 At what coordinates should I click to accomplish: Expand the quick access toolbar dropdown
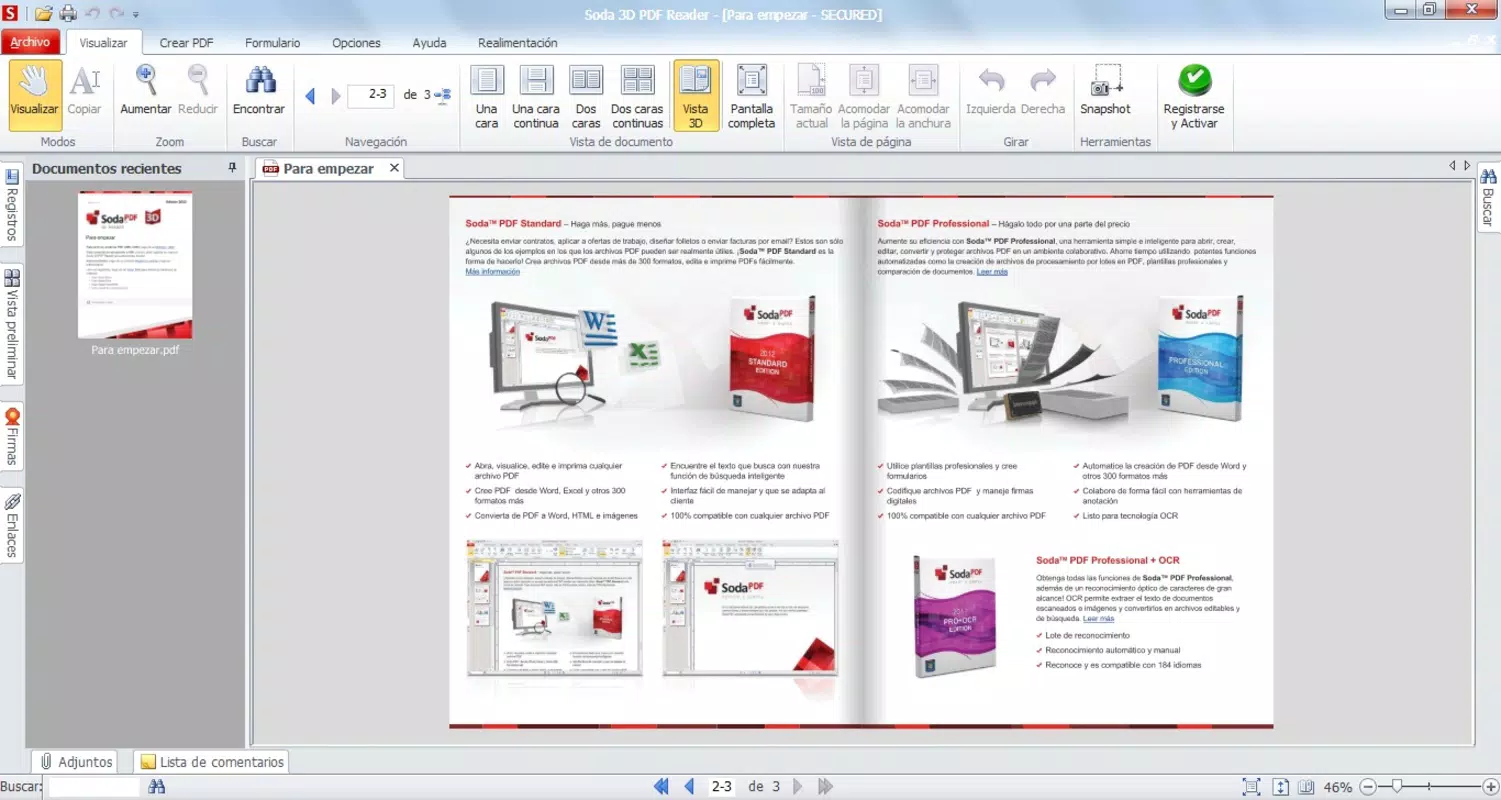(136, 15)
